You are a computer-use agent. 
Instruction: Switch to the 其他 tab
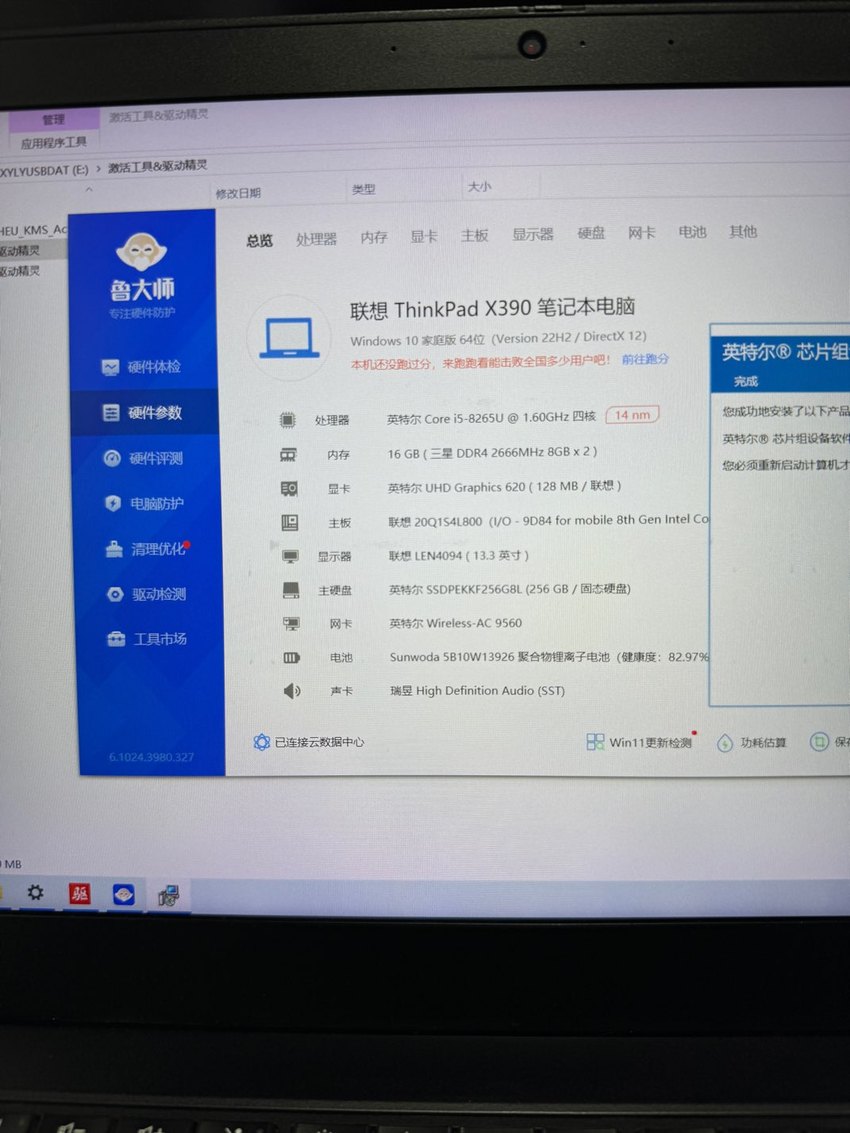tap(743, 231)
